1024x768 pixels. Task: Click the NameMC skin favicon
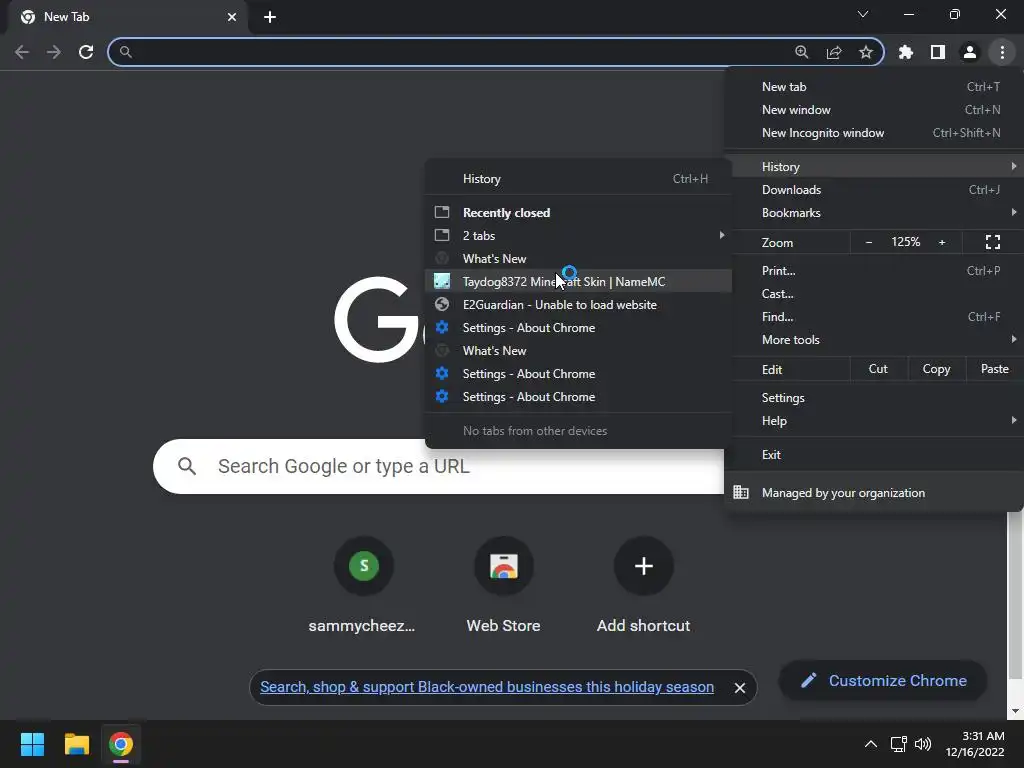[x=442, y=281]
